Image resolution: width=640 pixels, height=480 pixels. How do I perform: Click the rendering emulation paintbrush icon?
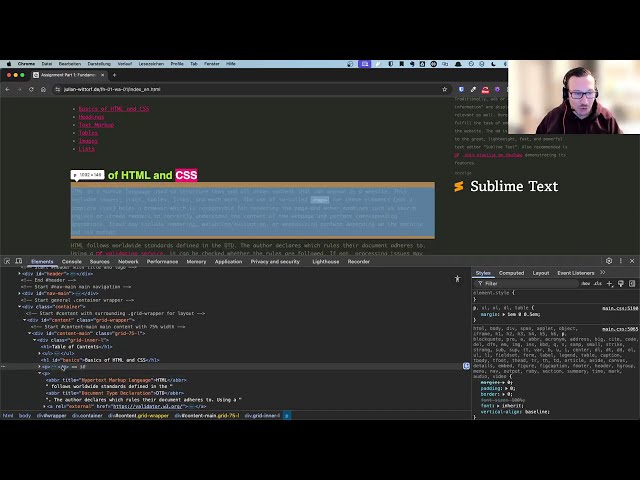621,283
